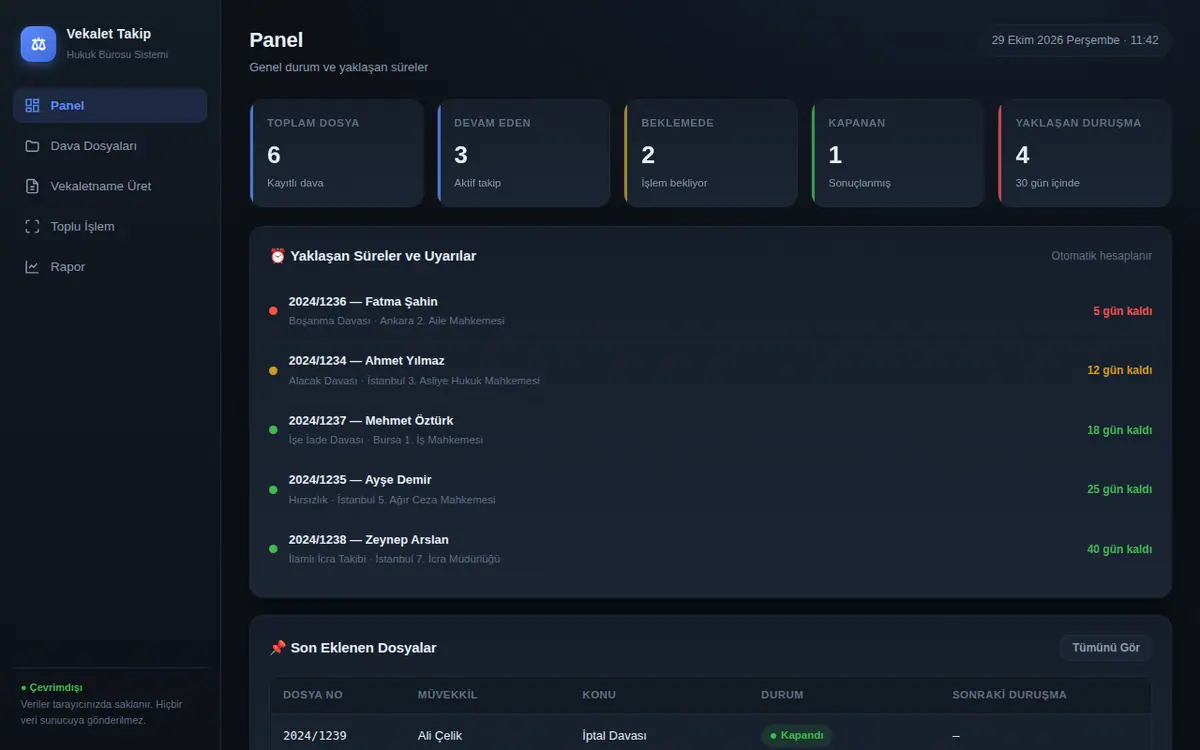
Task: Click the Rapor chart icon
Action: tap(32, 267)
